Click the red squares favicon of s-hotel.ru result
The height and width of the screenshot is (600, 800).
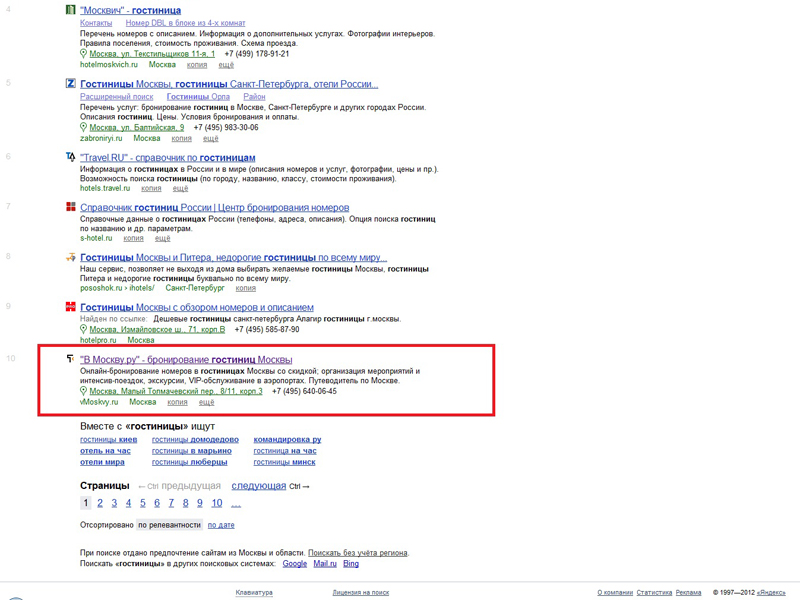[x=71, y=207]
